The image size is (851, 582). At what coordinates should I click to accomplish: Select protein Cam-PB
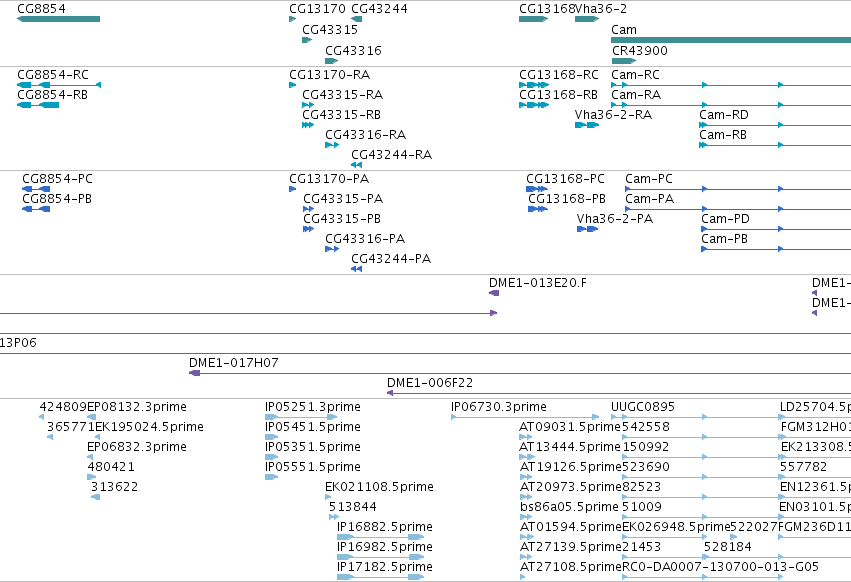(x=725, y=239)
